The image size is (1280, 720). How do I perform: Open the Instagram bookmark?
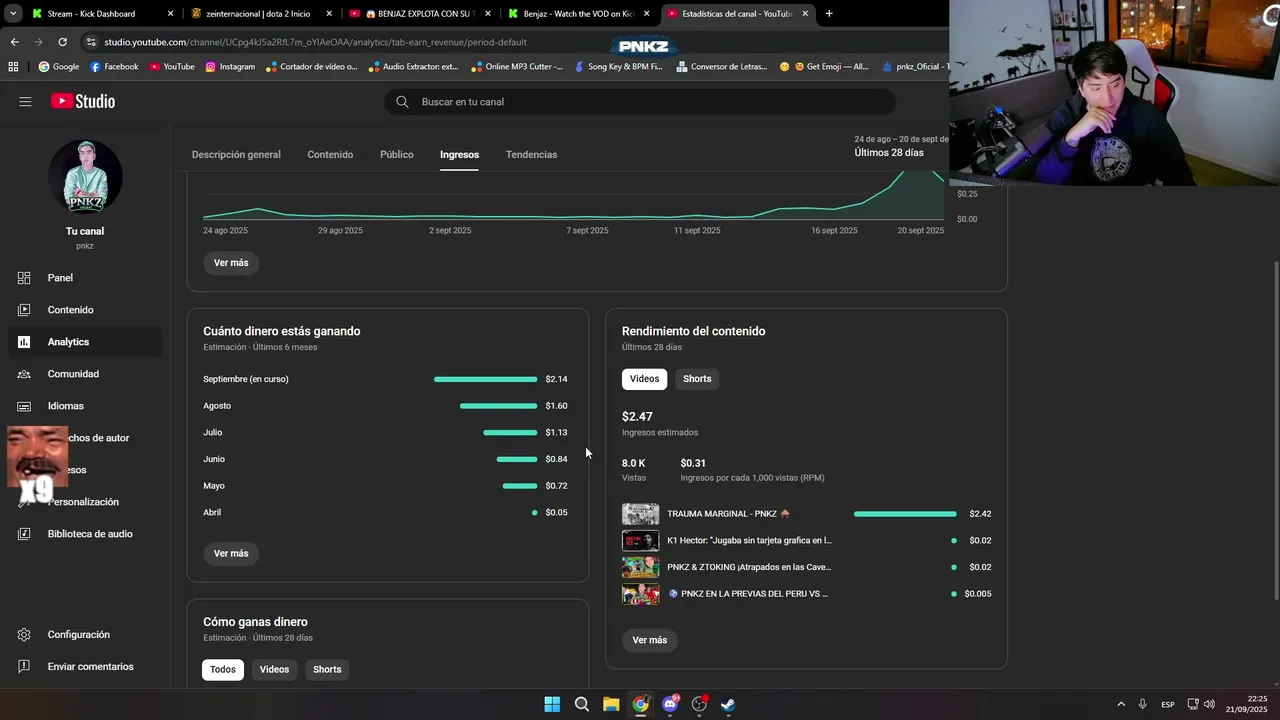230,67
